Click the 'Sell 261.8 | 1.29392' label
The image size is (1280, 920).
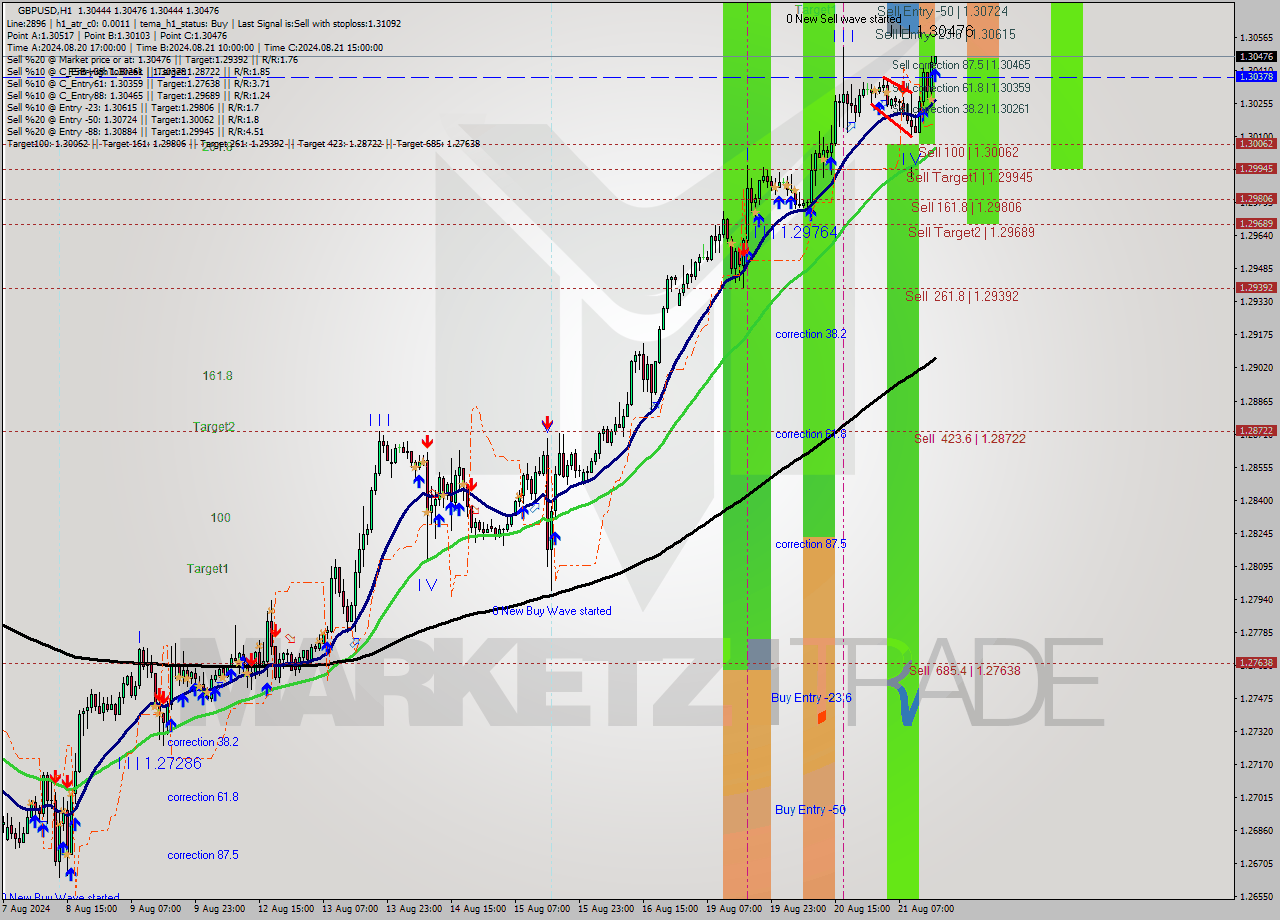click(x=961, y=296)
